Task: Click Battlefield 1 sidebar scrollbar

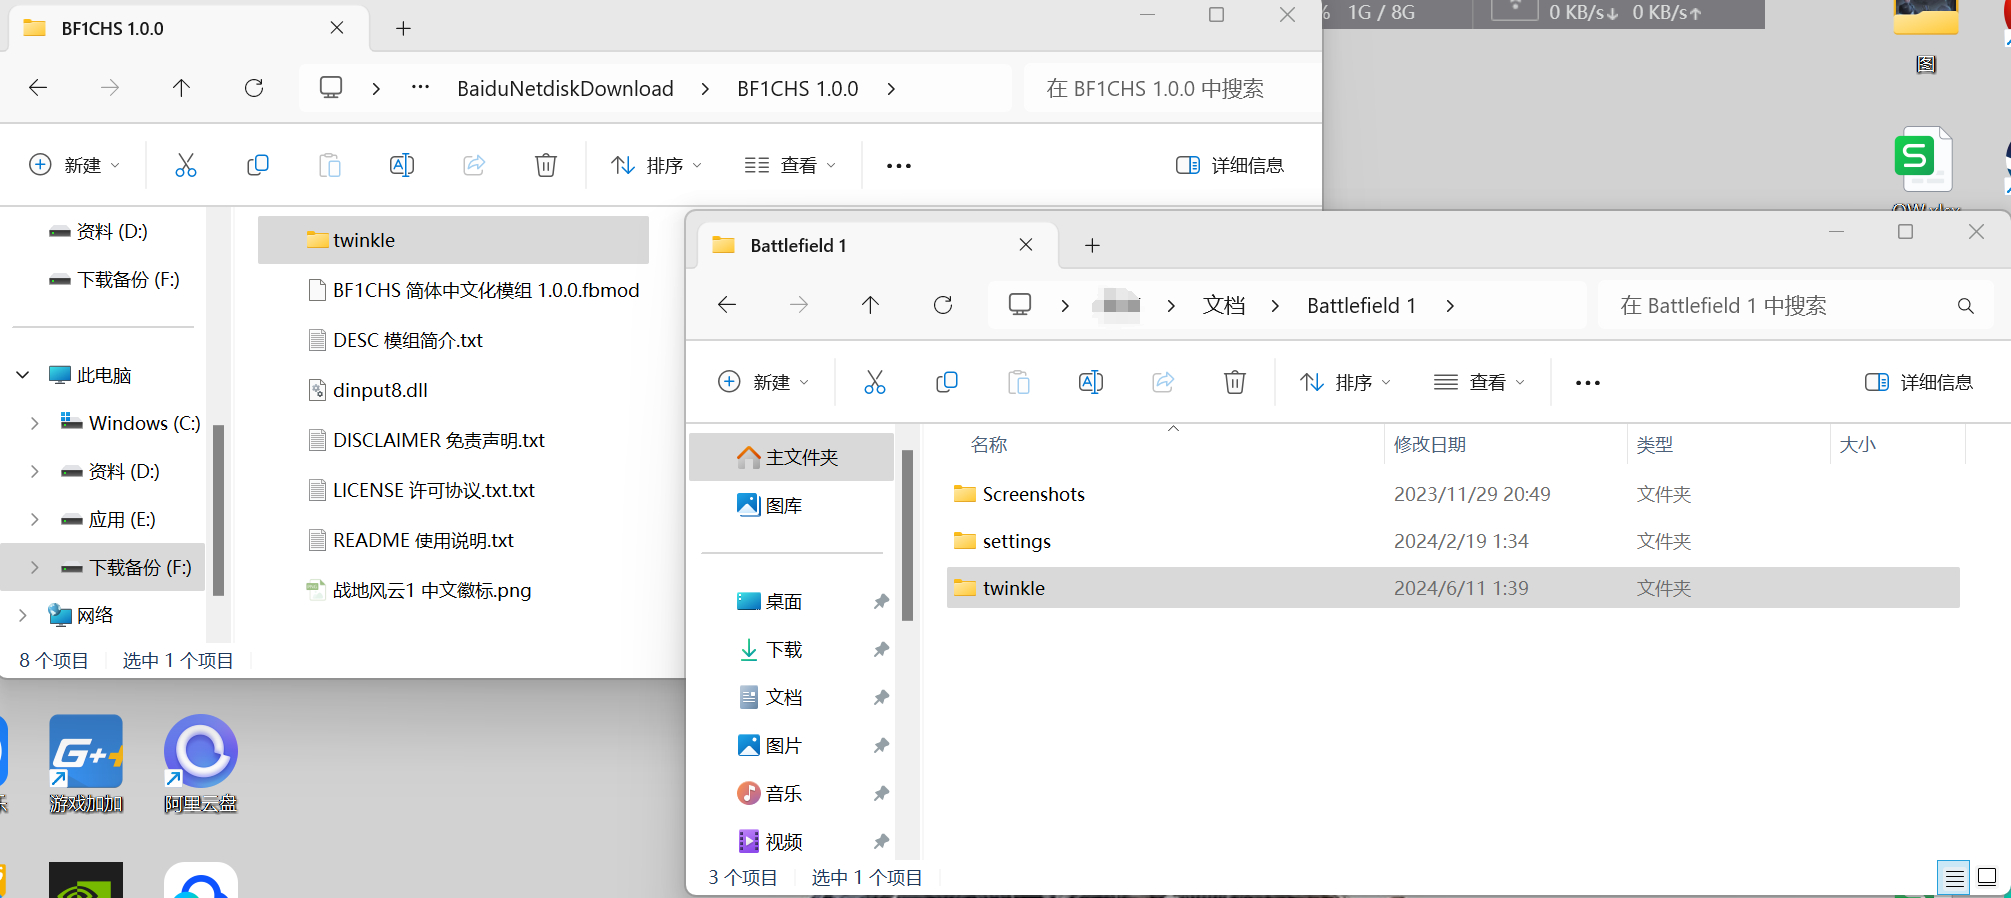Action: click(907, 535)
